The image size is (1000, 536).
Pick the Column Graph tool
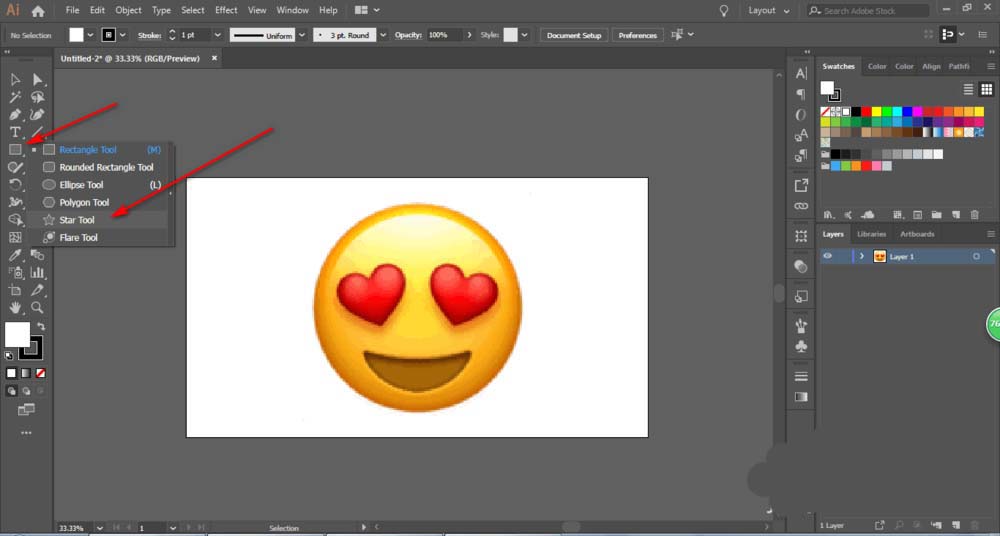point(38,272)
